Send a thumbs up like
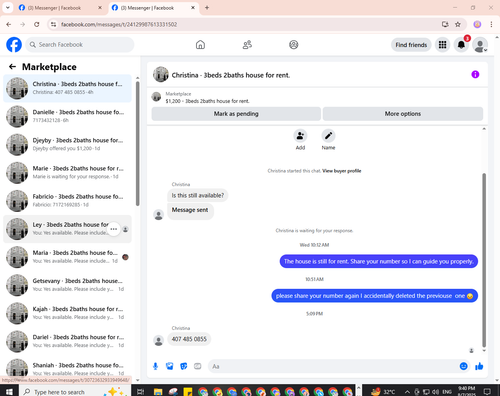500x396 pixels. click(x=479, y=366)
